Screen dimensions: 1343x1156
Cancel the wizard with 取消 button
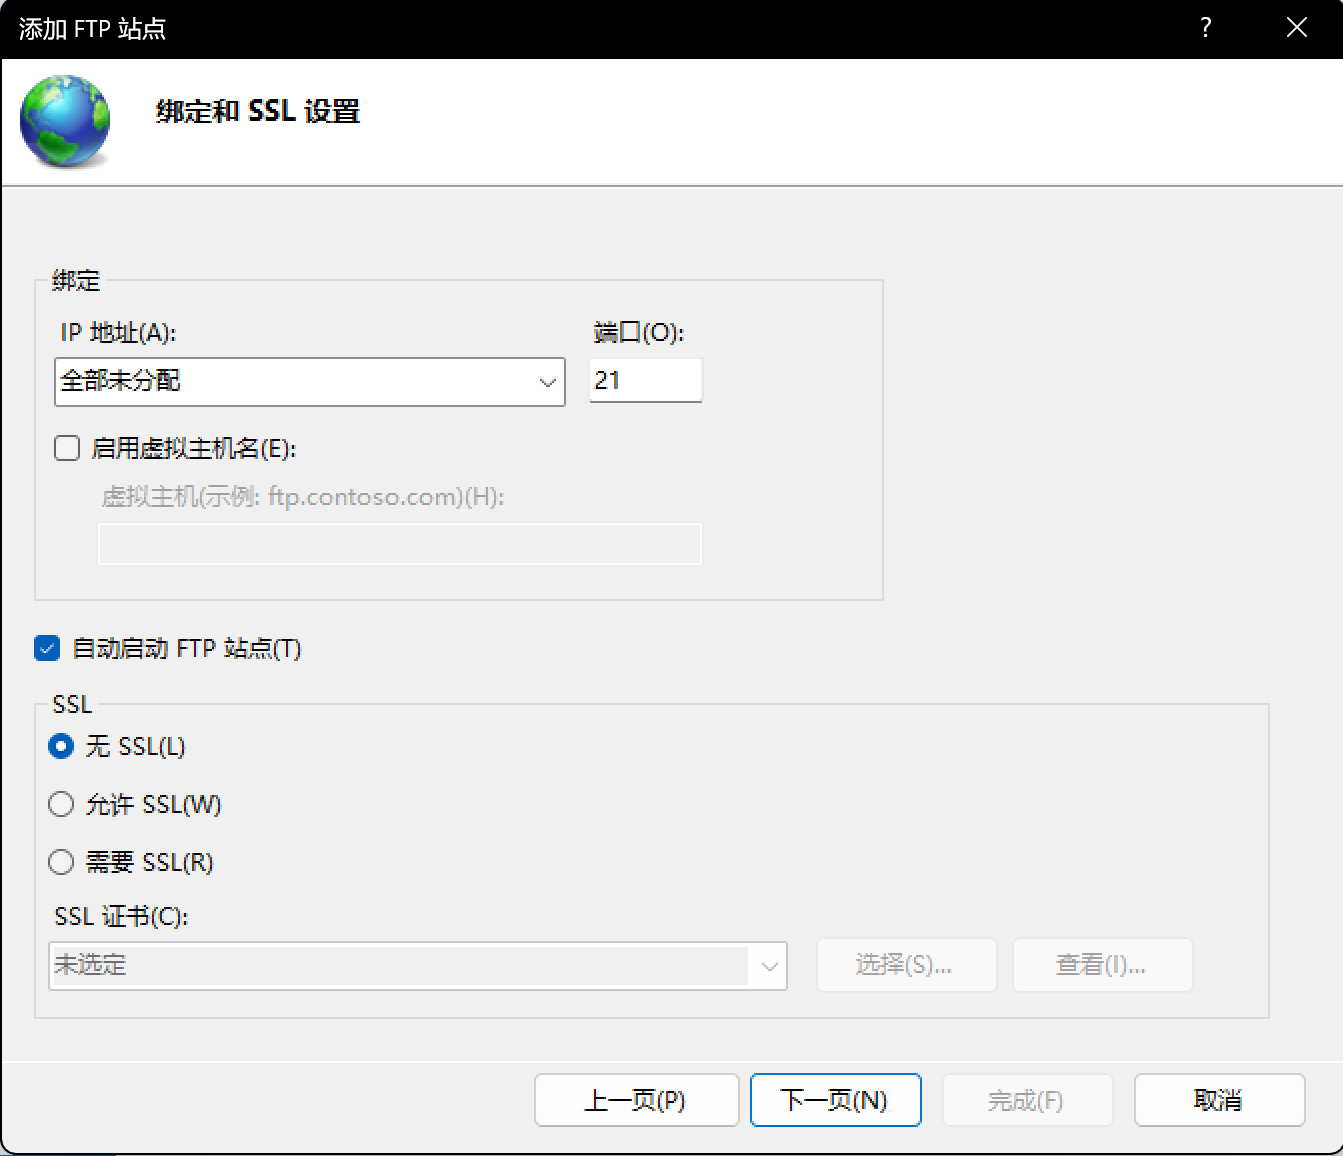click(1219, 1100)
